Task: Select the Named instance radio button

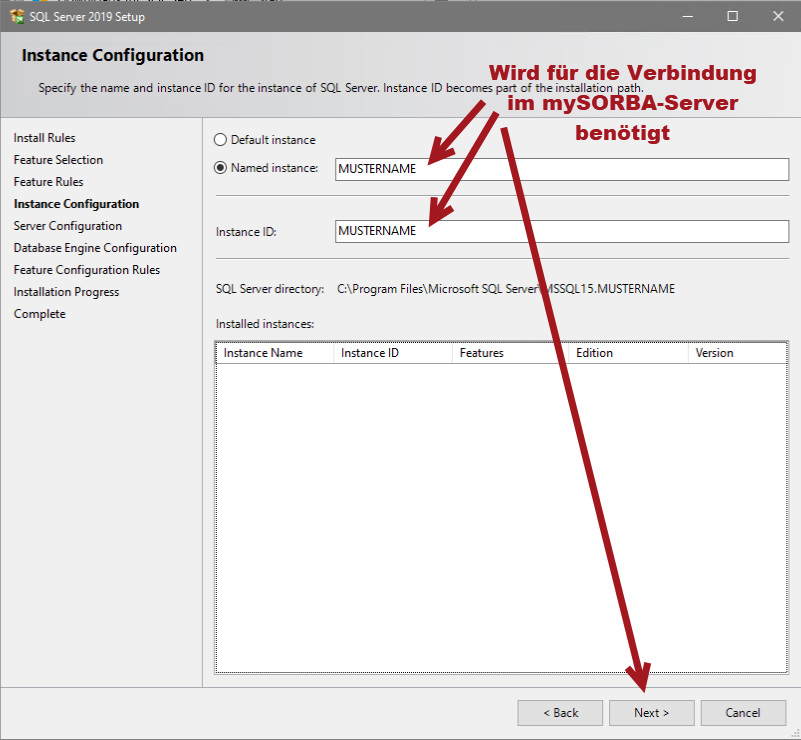Action: click(x=220, y=168)
